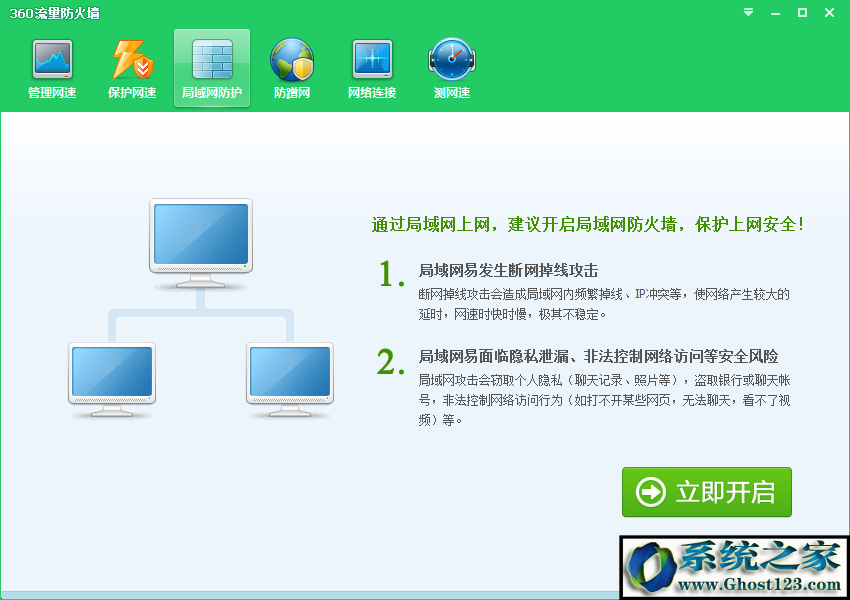Open the title bar dropdown menu arrow
The image size is (850, 600).
(749, 12)
